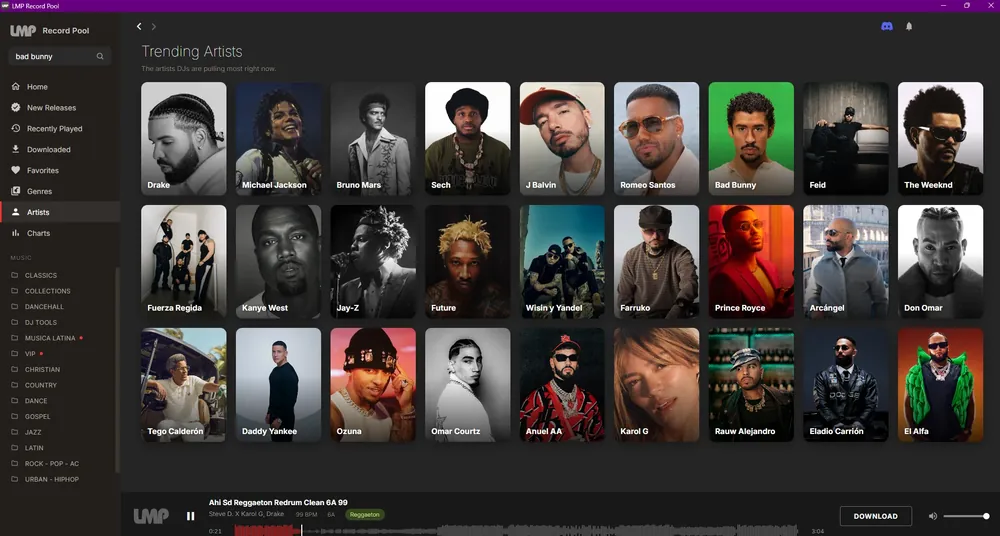Open the URBAN - HIPHOP folder
Screen dimensions: 1000x536
tap(52, 479)
